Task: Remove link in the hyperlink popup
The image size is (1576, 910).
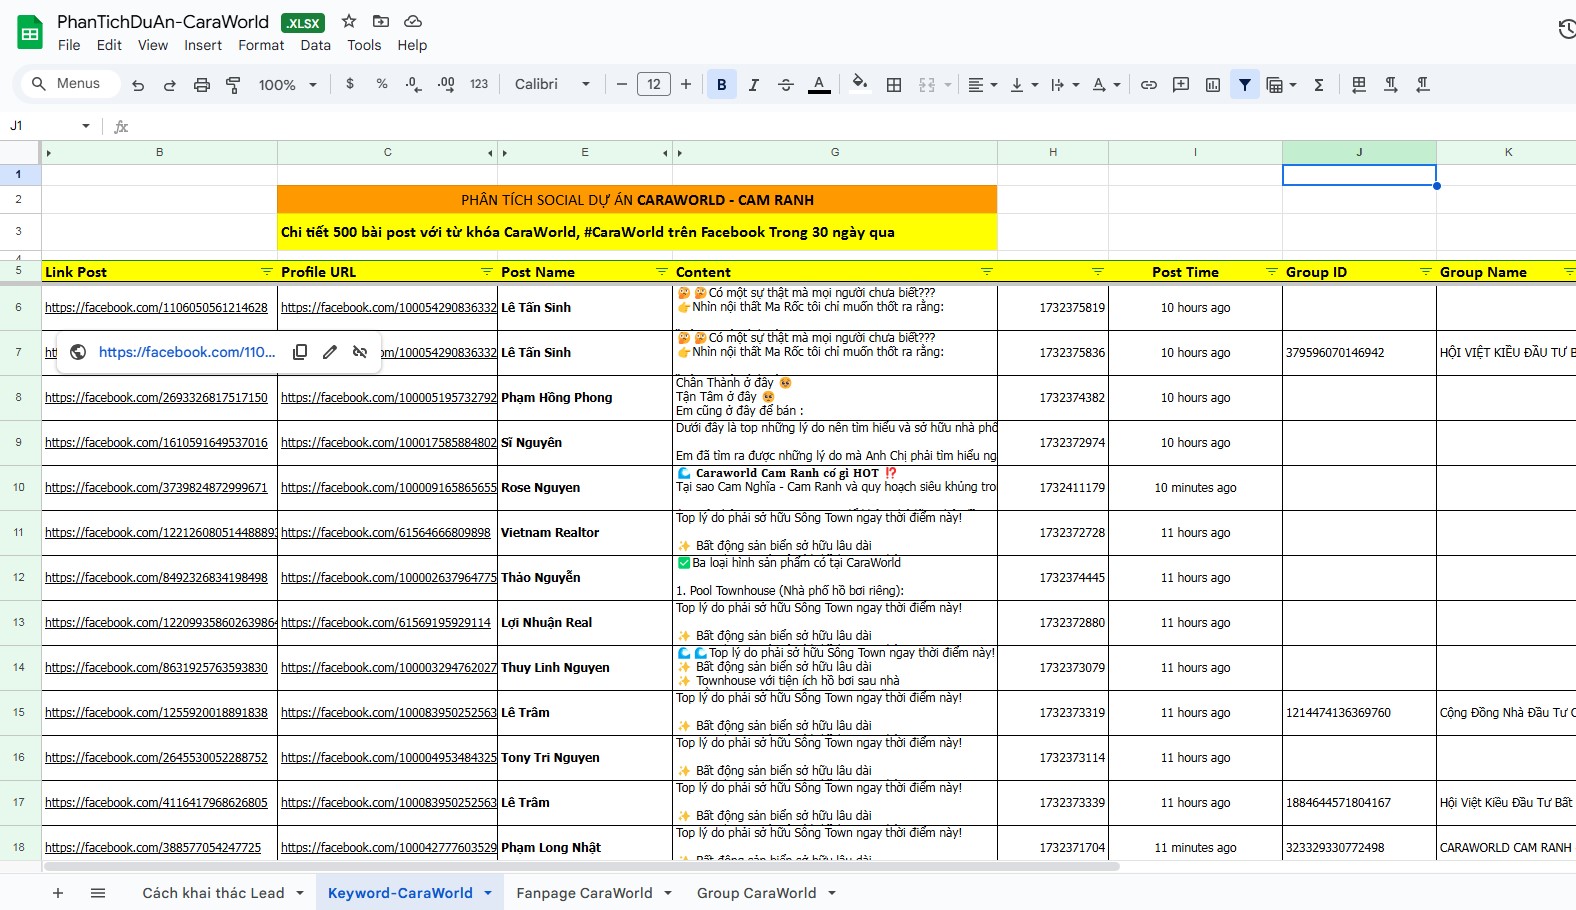Action: click(360, 352)
